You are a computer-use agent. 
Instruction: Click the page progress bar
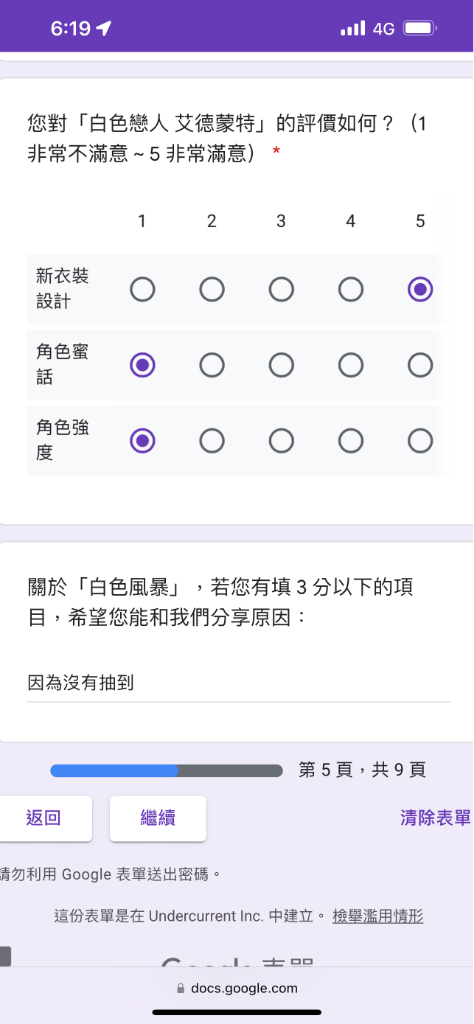[x=166, y=771]
